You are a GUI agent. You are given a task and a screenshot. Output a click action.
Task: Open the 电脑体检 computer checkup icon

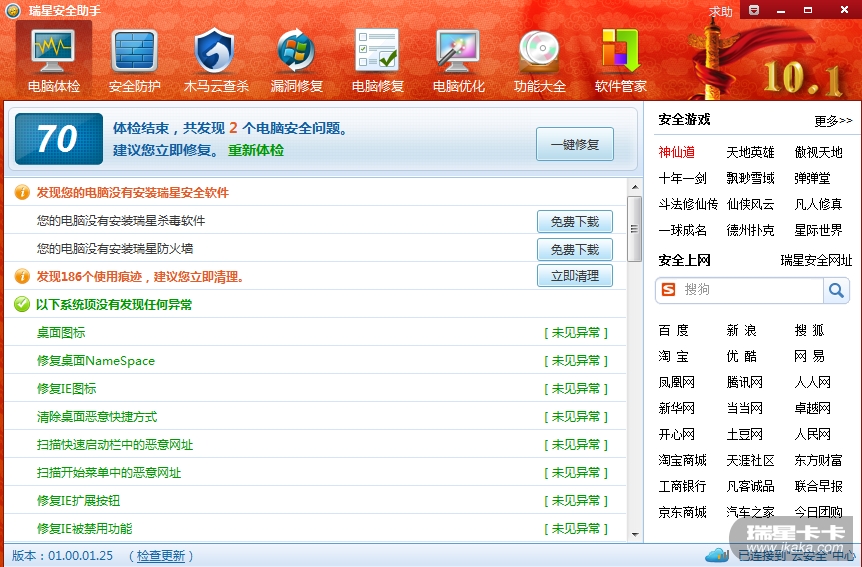pos(54,59)
